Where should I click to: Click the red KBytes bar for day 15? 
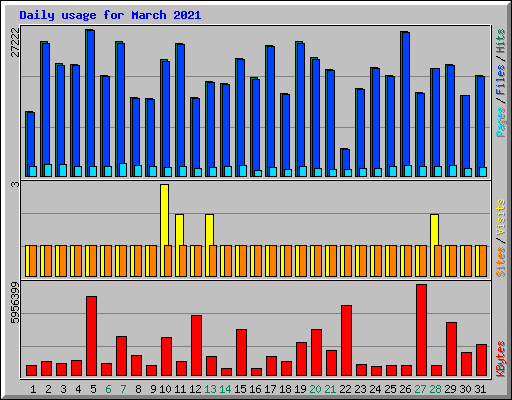tap(241, 352)
